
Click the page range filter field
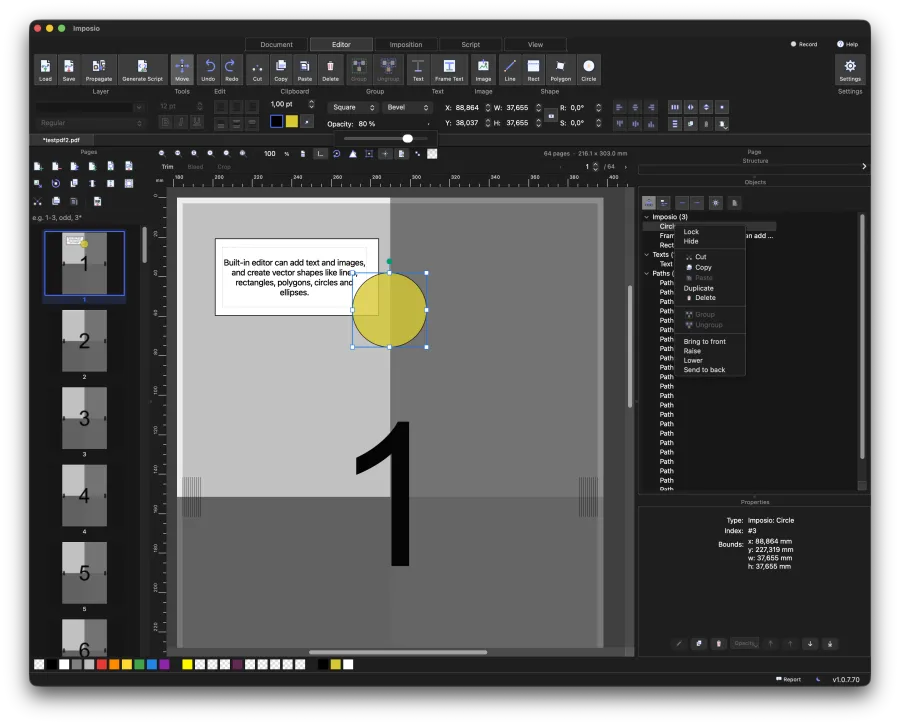pyautogui.click(x=86, y=218)
